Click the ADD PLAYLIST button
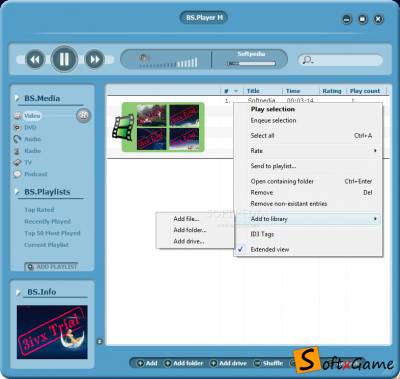Screen dimensions: 400x379 [51, 267]
